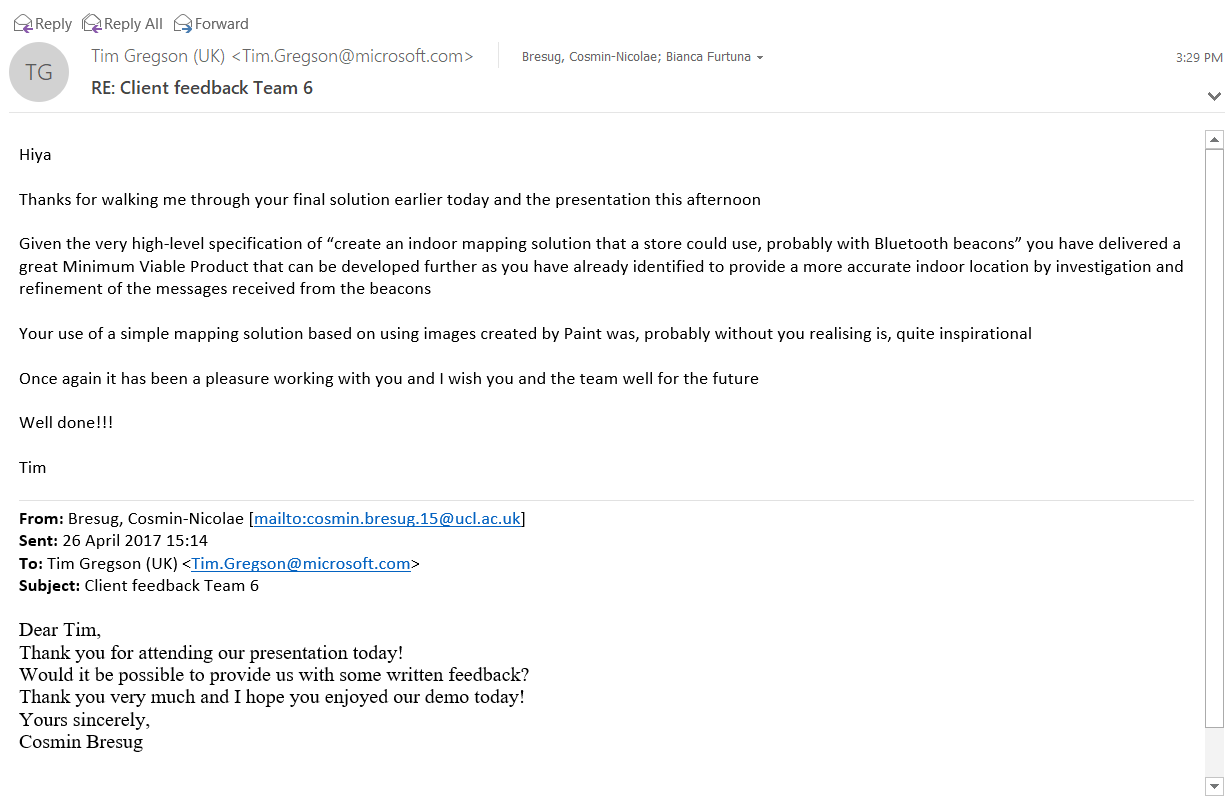Click the Reply All envelope icon

(x=92, y=23)
